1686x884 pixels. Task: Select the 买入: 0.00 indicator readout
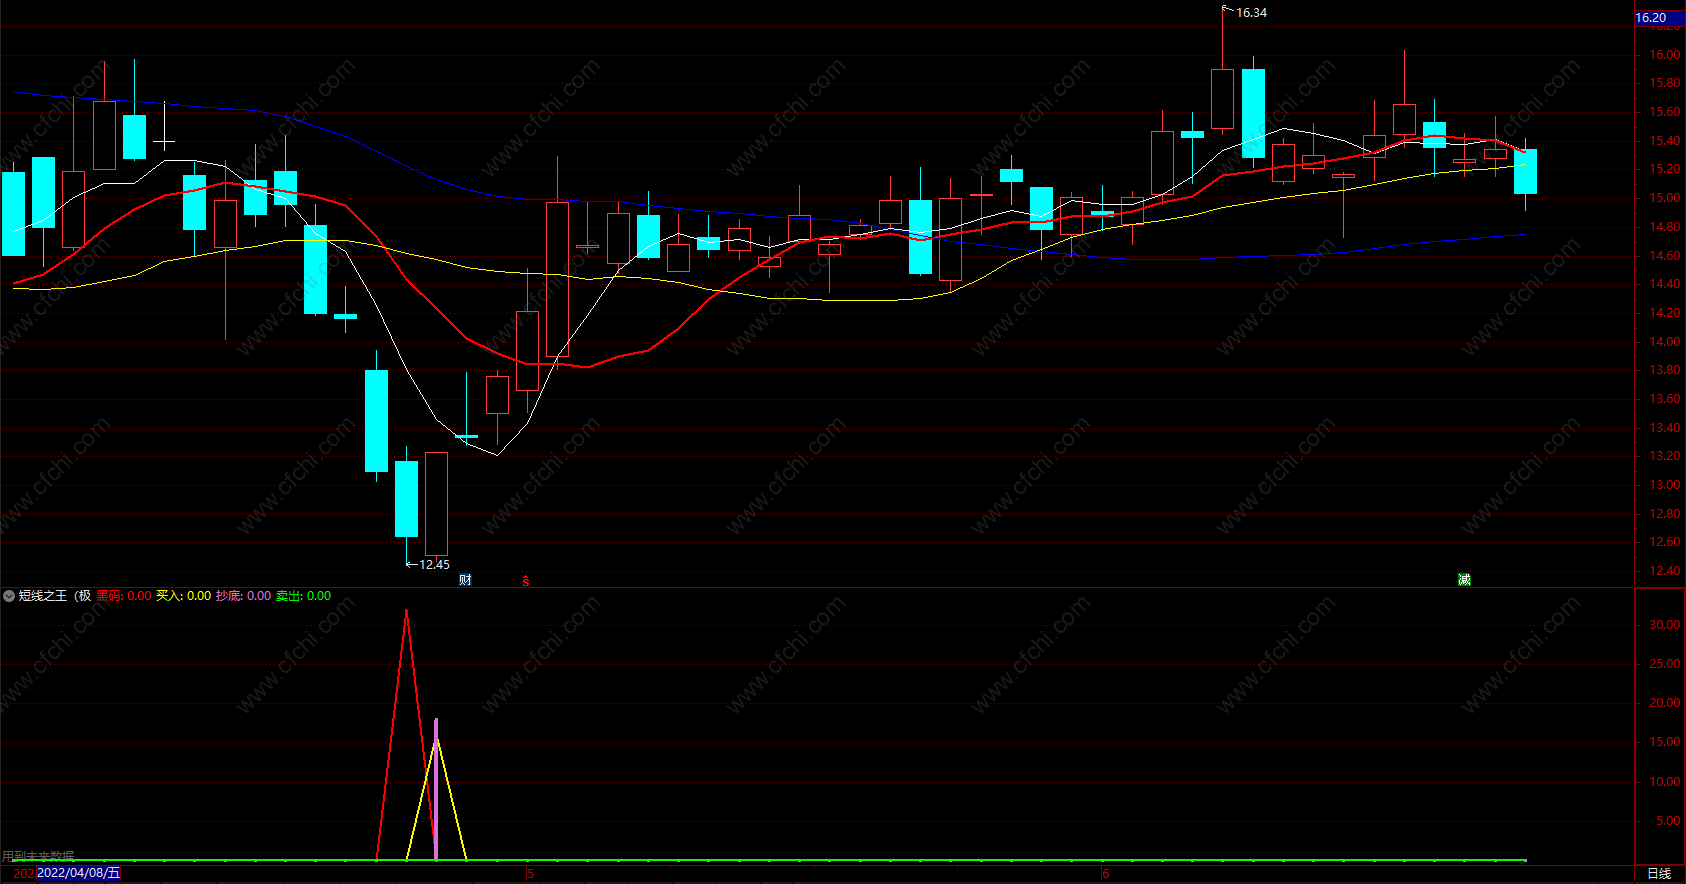click(x=184, y=596)
